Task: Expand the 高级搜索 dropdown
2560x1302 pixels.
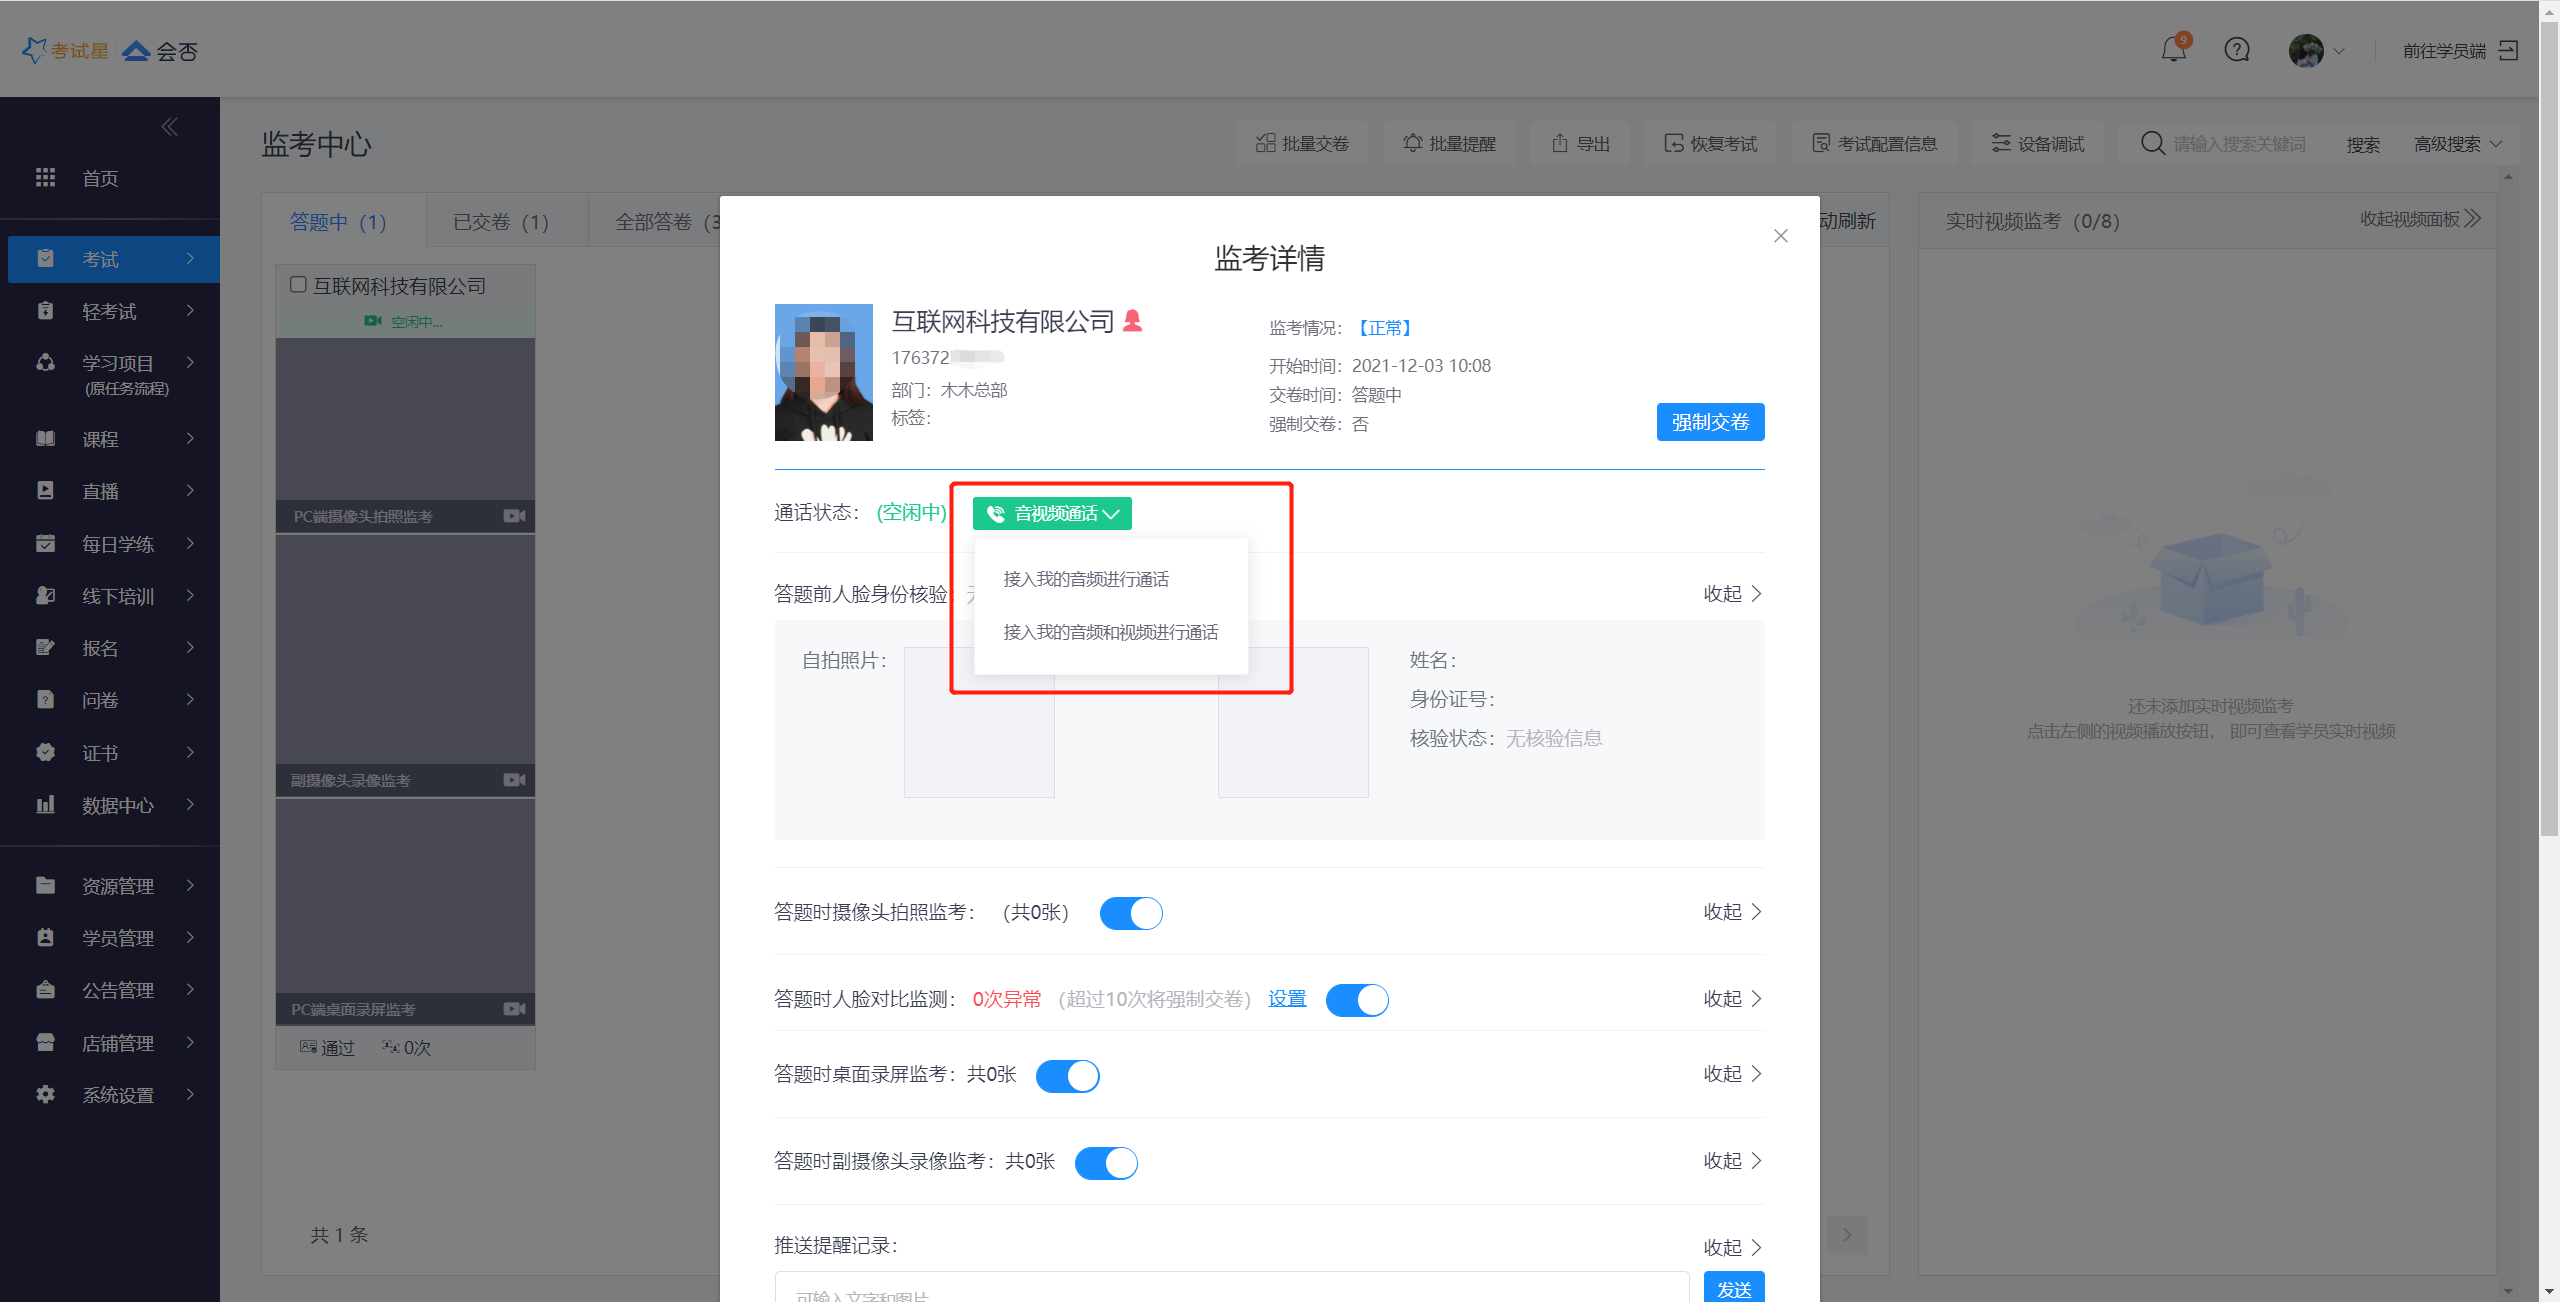Action: 2457,144
